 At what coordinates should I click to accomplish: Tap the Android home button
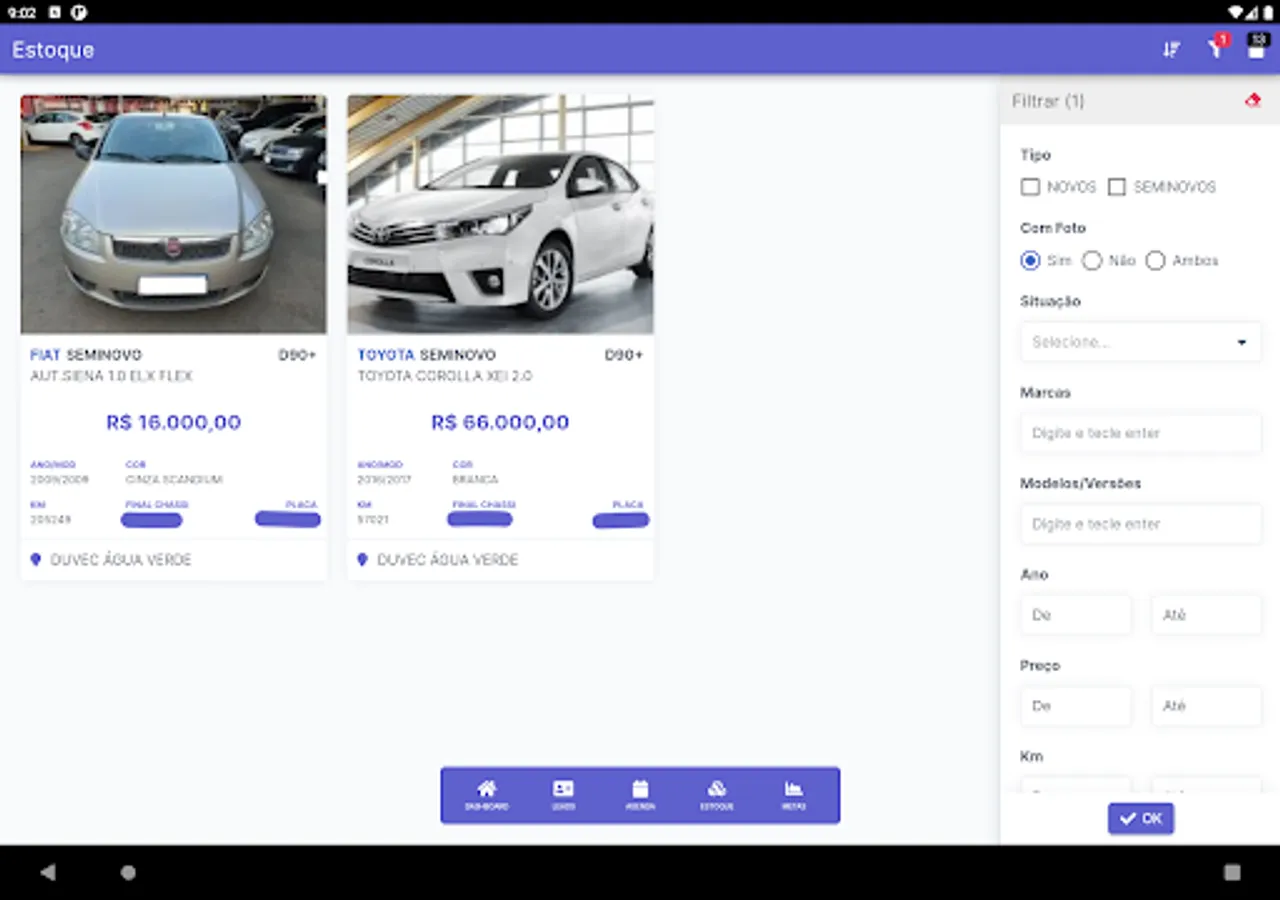[x=128, y=872]
